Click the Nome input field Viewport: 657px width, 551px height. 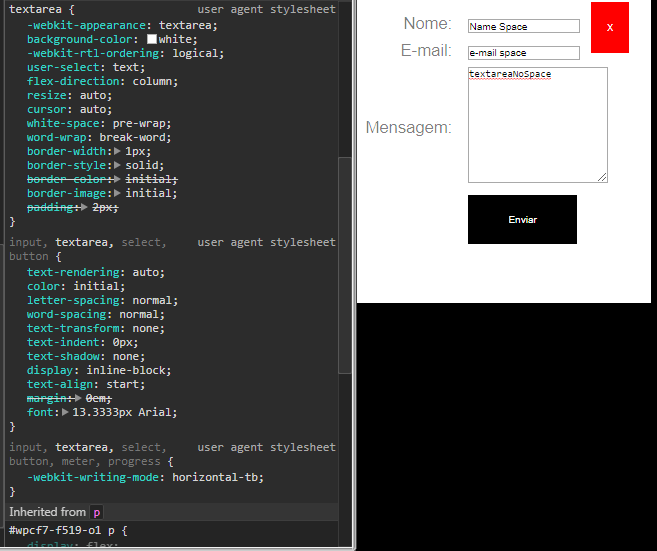point(524,26)
